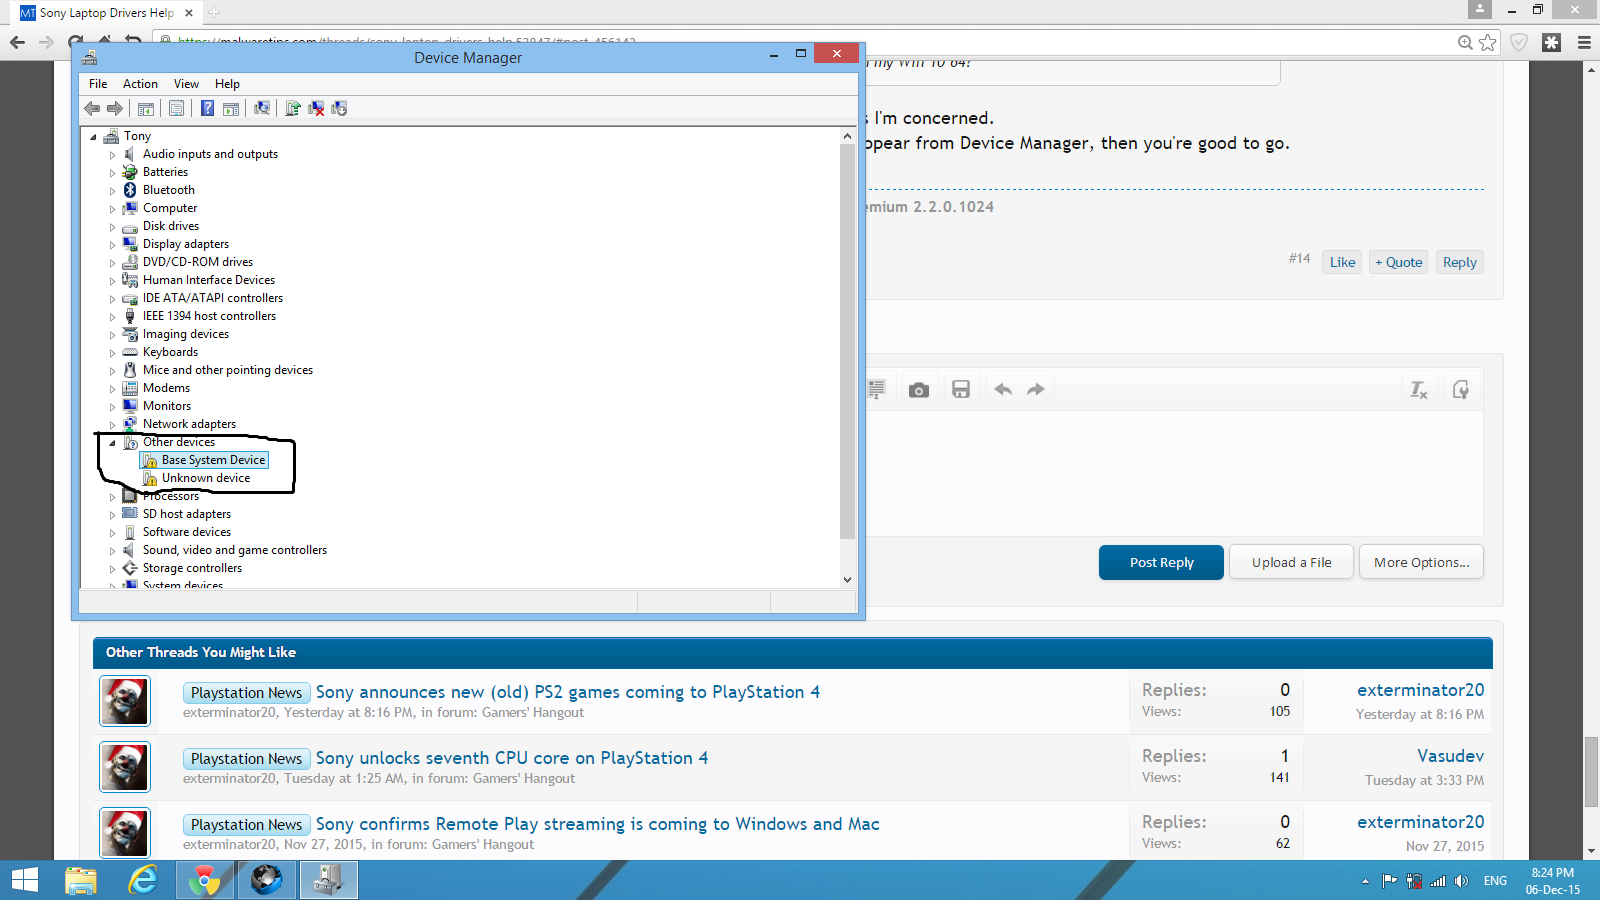This screenshot has width=1600, height=900.
Task: Click the More Options... button
Action: (x=1421, y=562)
